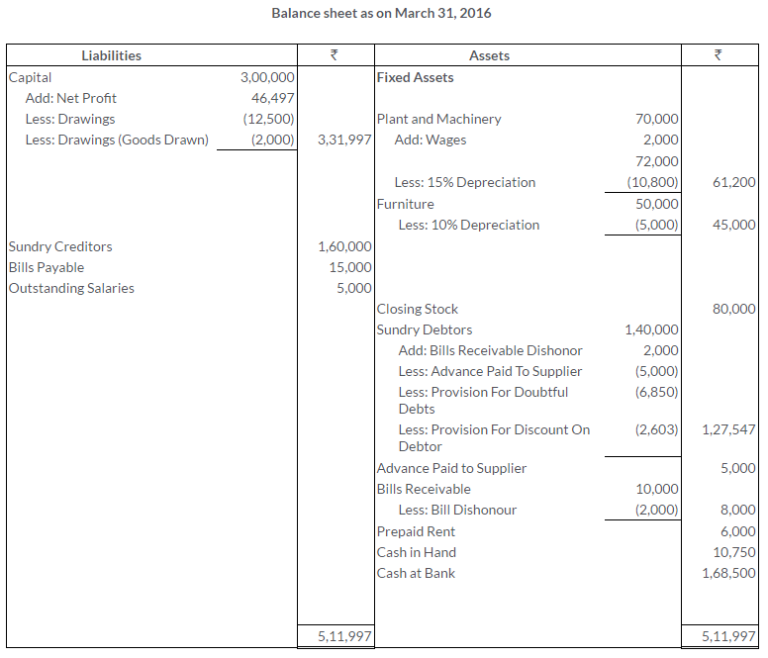Select Bills Receivable amount 10,000
Image resolution: width=768 pixels, height=658 pixels.
(x=657, y=489)
